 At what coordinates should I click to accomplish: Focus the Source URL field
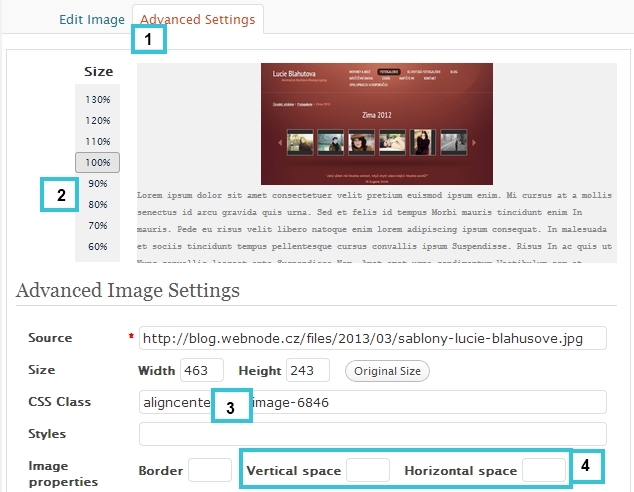click(373, 338)
